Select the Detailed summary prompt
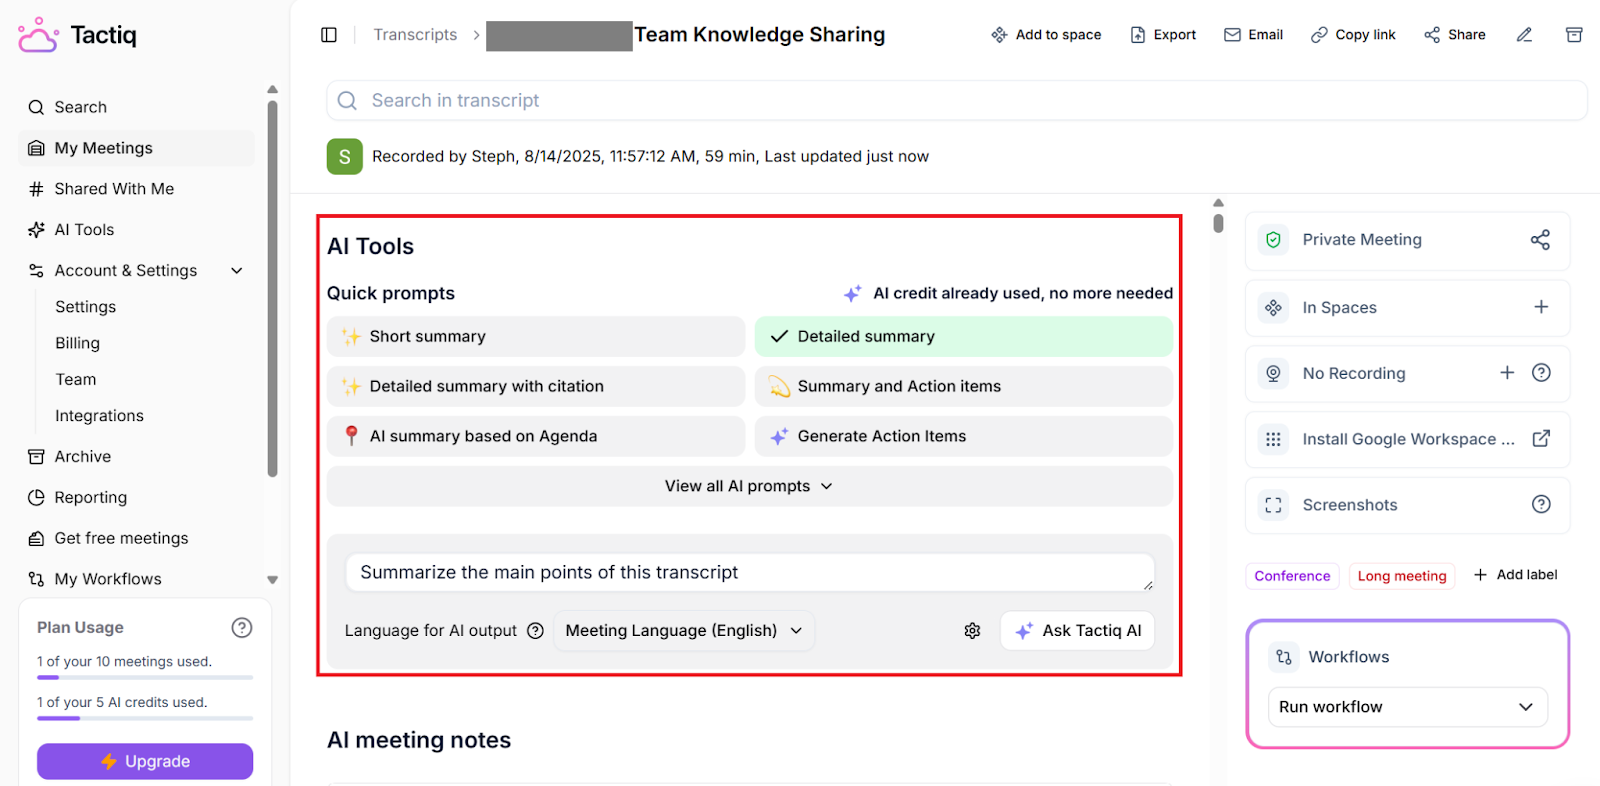Screen dimensions: 1600x786 (964, 337)
